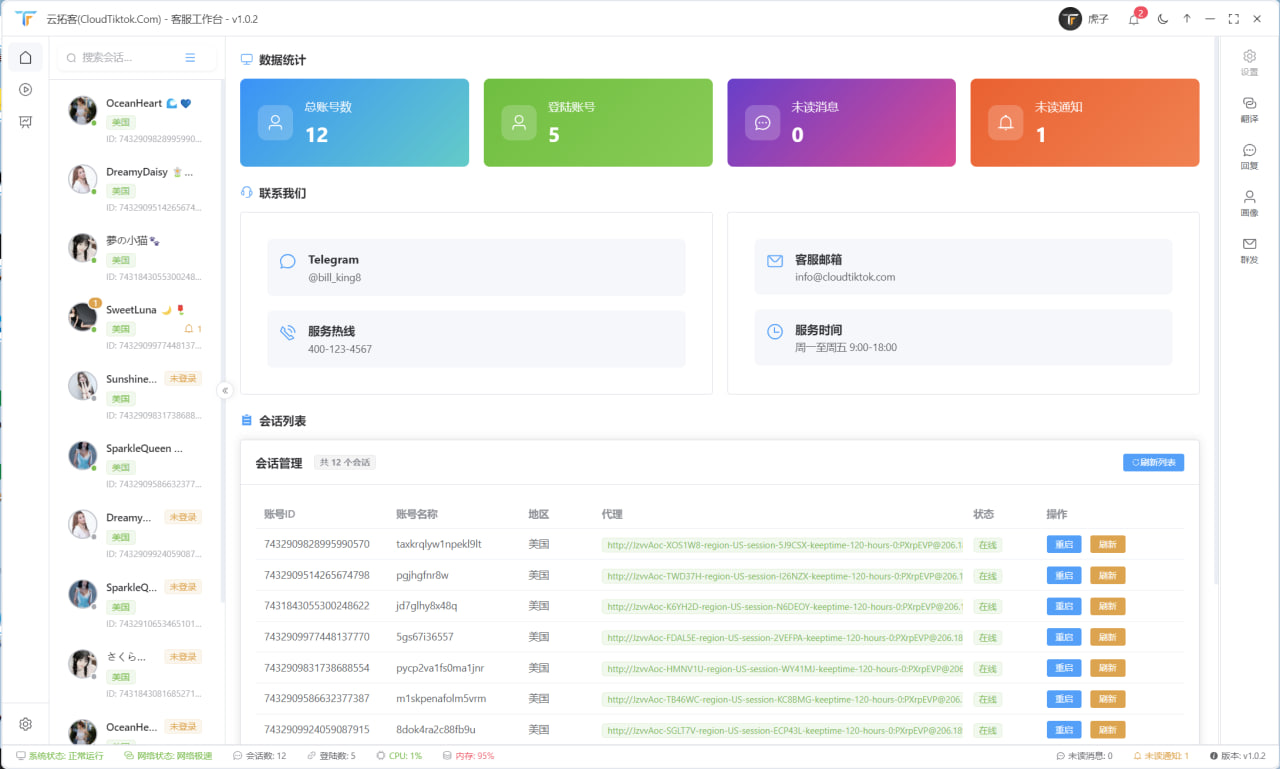Toggle dark mode with the moon icon

[1161, 18]
